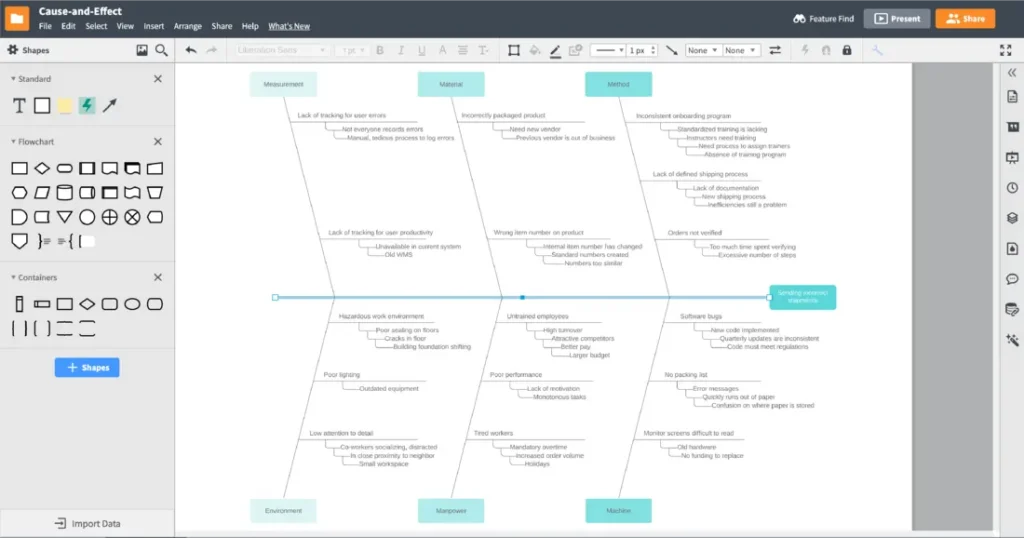Click the orange Share button

click(x=965, y=18)
